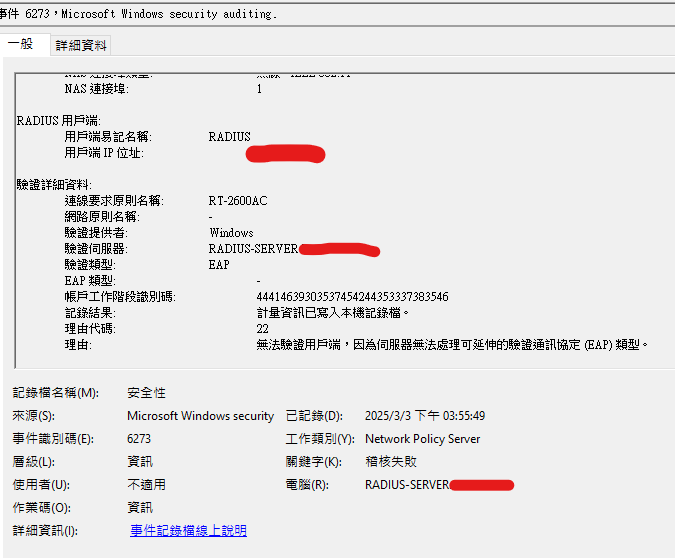This screenshot has height=558, width=675.
Task: Open the 事件記錄檔線上說明 link
Action: coord(188,530)
